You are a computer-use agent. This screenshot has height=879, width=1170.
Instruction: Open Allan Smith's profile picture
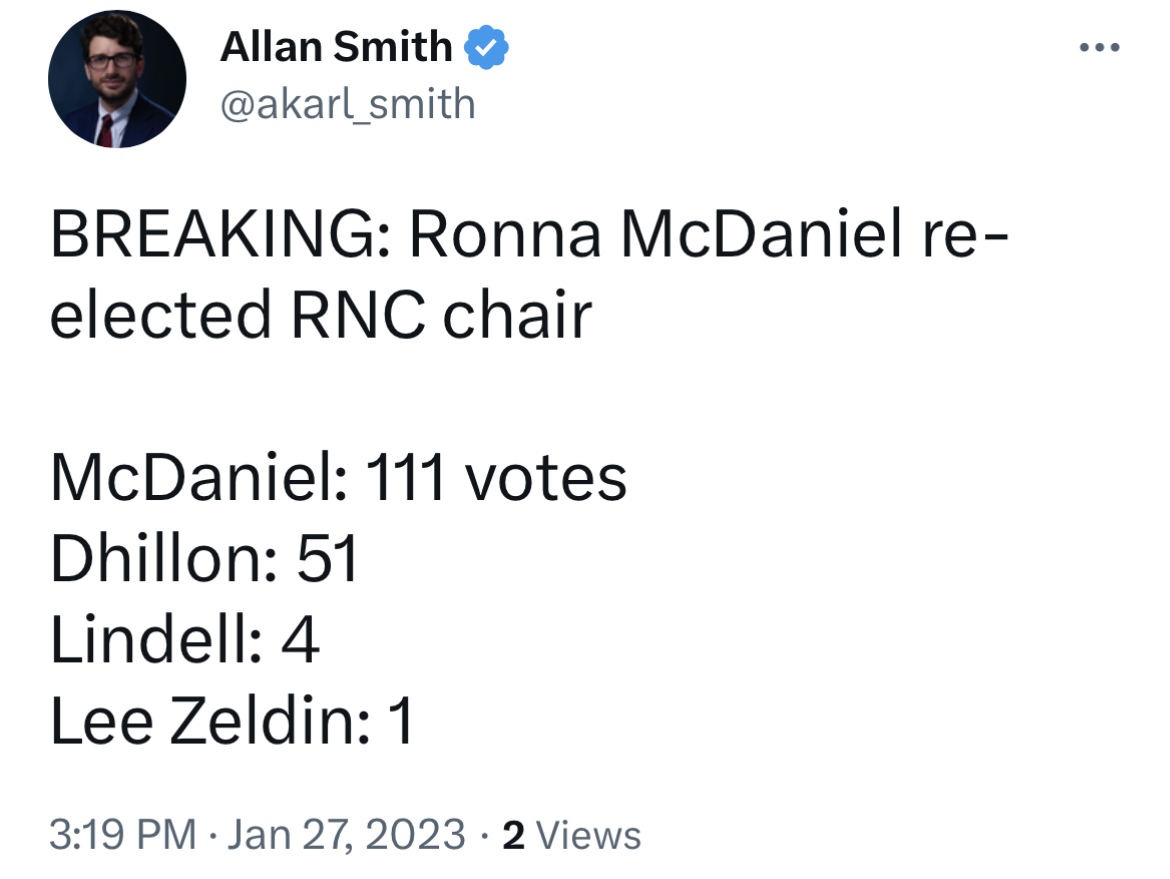point(117,78)
